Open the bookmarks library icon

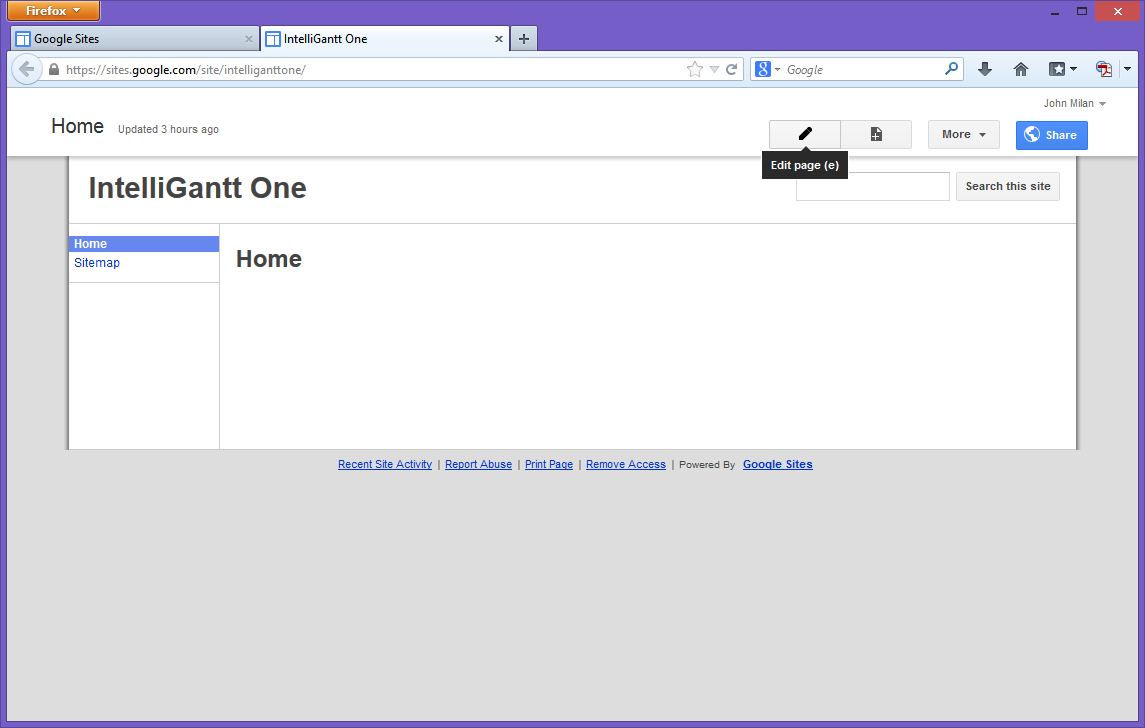[1057, 68]
